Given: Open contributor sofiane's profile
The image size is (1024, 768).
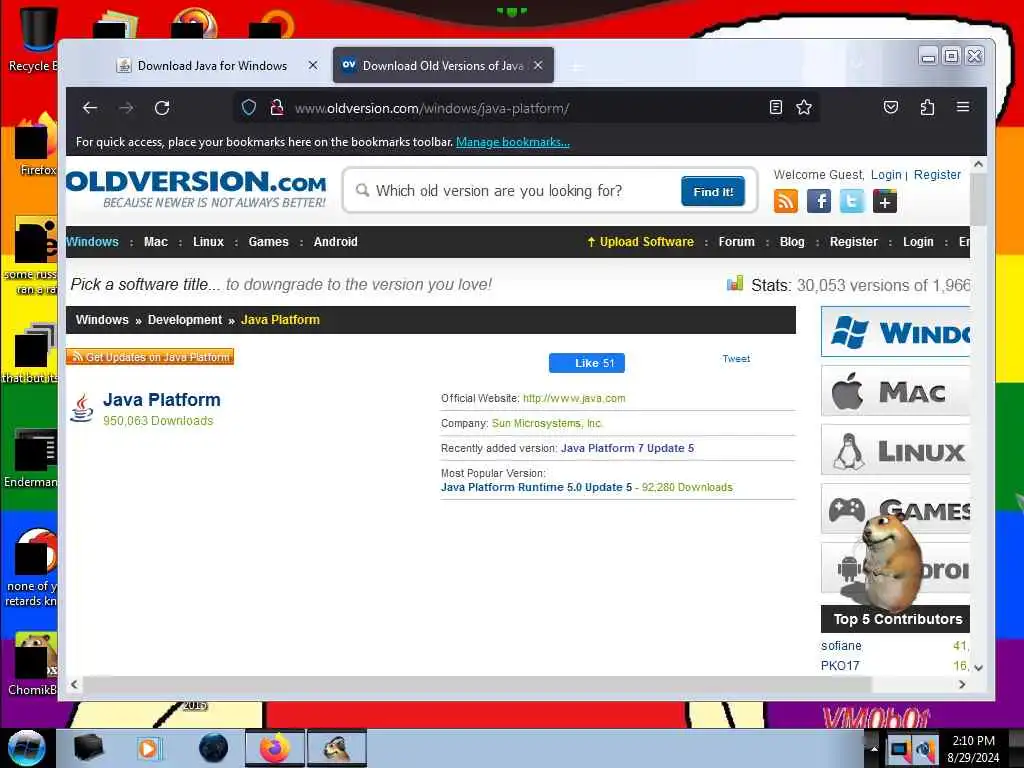Looking at the screenshot, I should 841,646.
